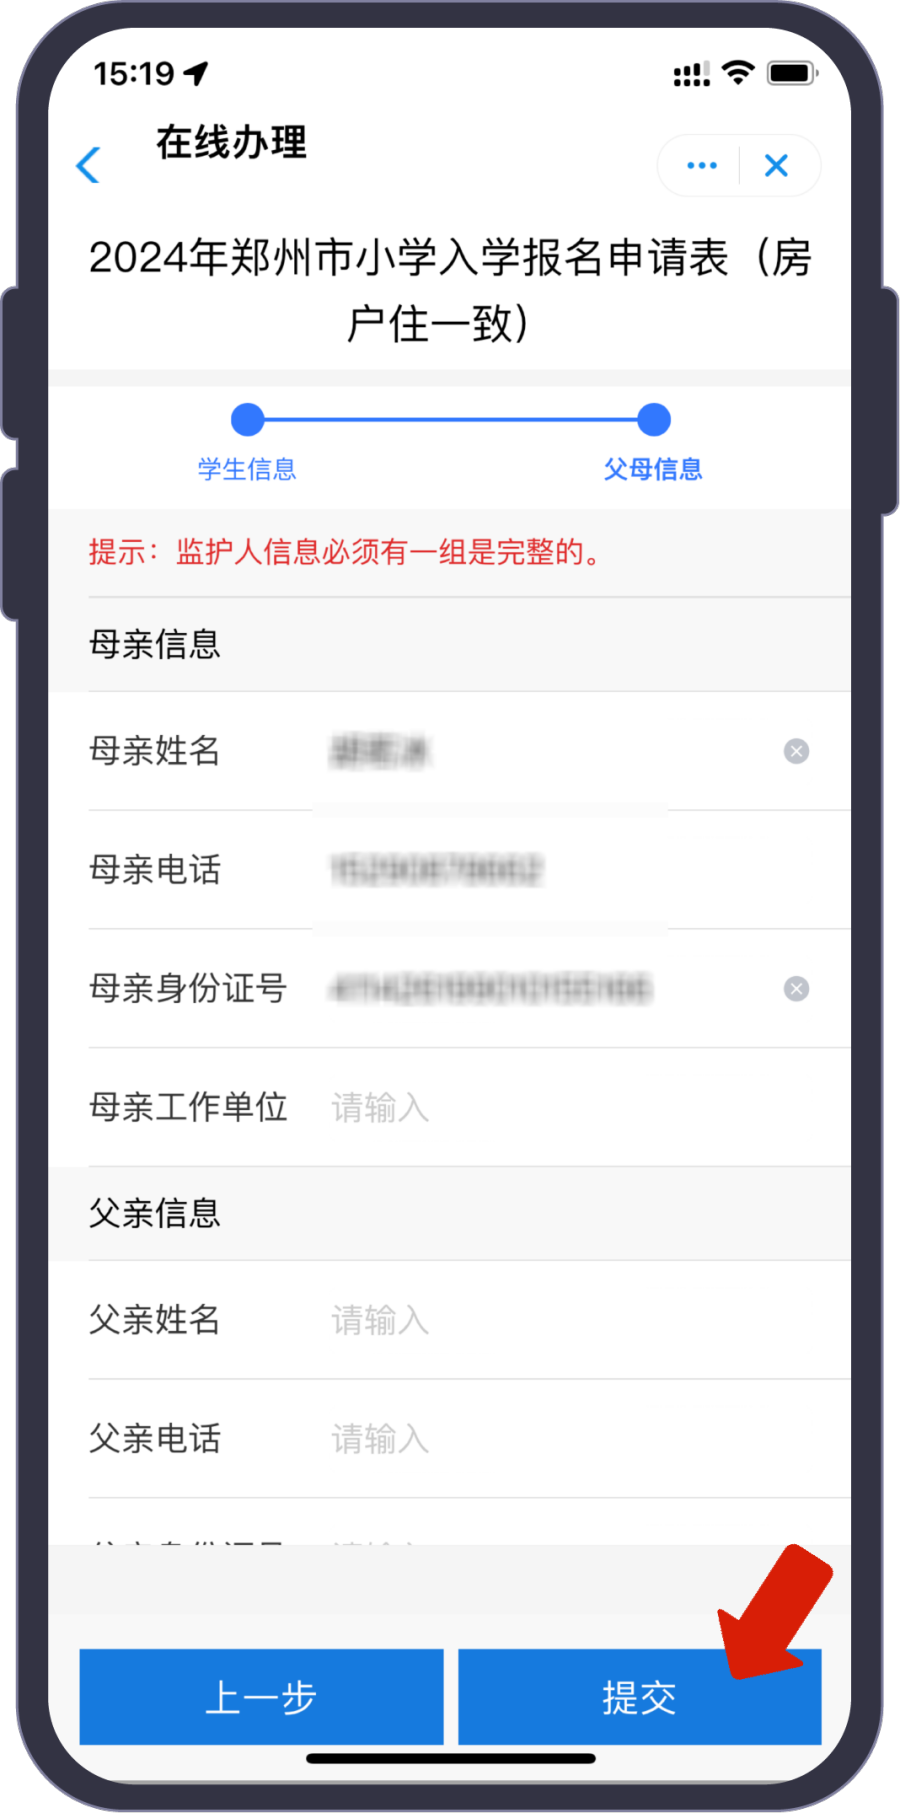Select the 父母信息 step circle
The width and height of the screenshot is (900, 1813).
pyautogui.click(x=654, y=420)
